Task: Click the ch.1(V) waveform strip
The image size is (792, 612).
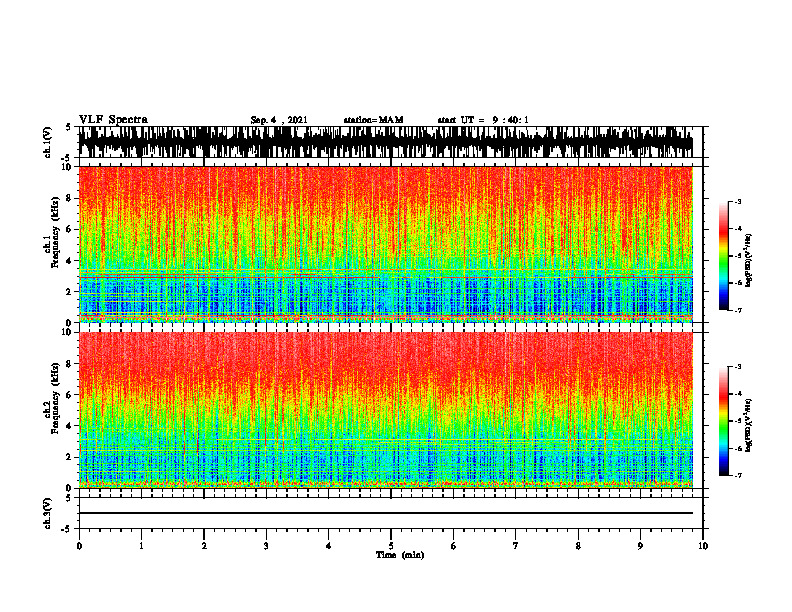Action: pyautogui.click(x=385, y=142)
